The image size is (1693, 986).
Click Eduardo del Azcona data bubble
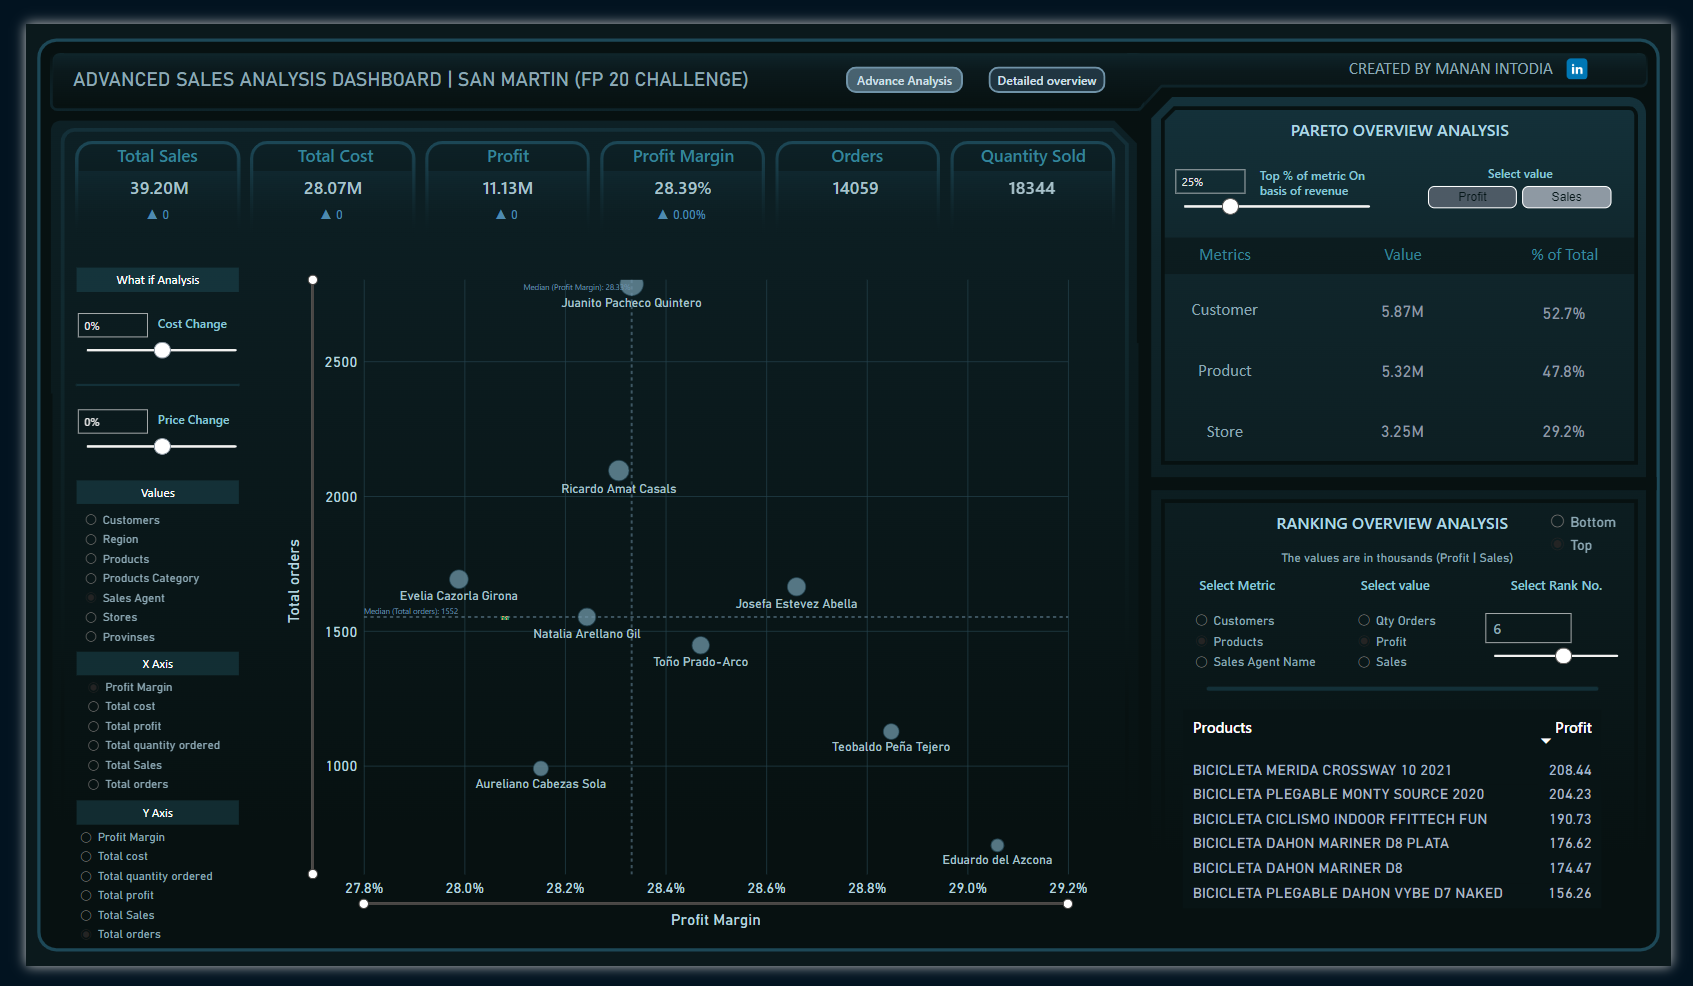(x=997, y=845)
